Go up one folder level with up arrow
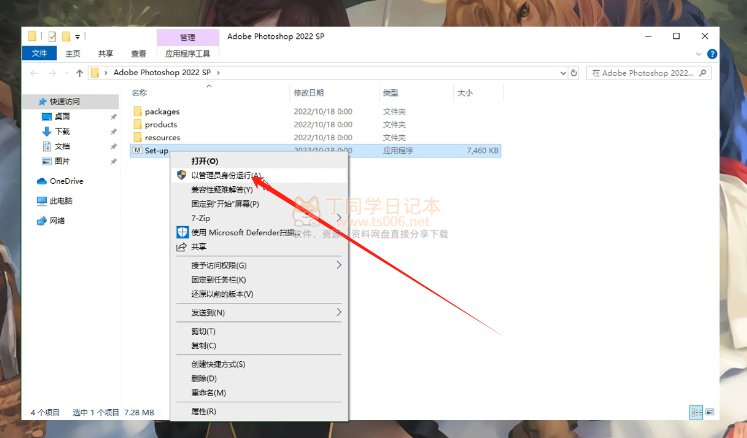This screenshot has width=747, height=438. pos(80,73)
